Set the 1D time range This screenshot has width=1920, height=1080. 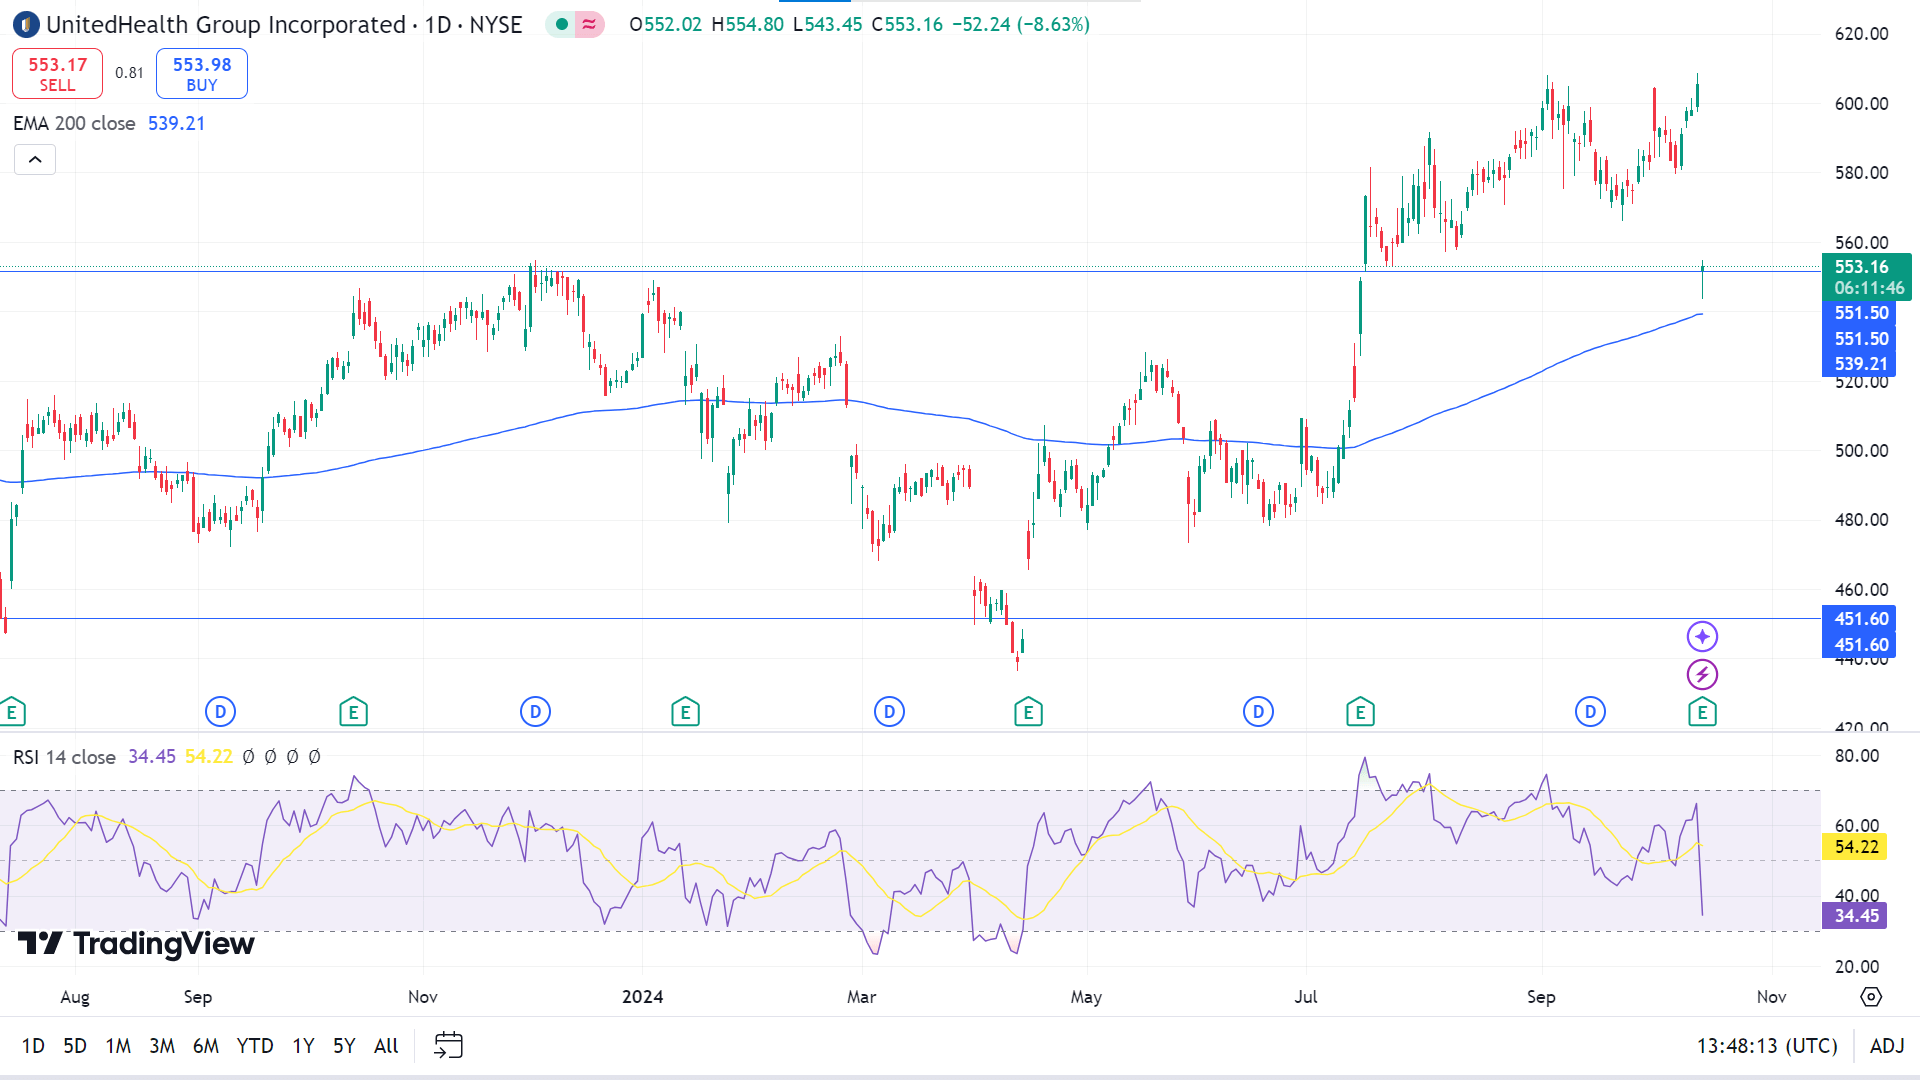pos(33,1046)
